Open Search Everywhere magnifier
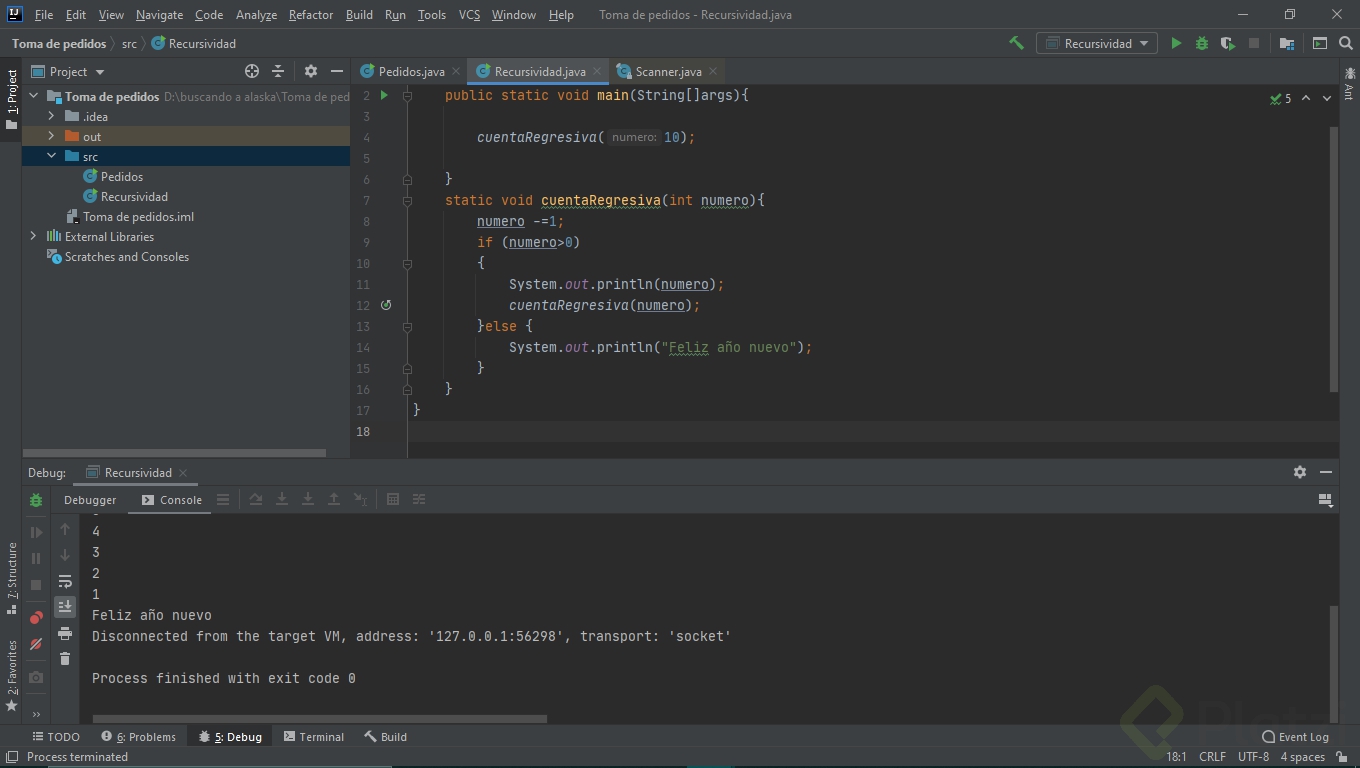1360x768 pixels. 1346,43
